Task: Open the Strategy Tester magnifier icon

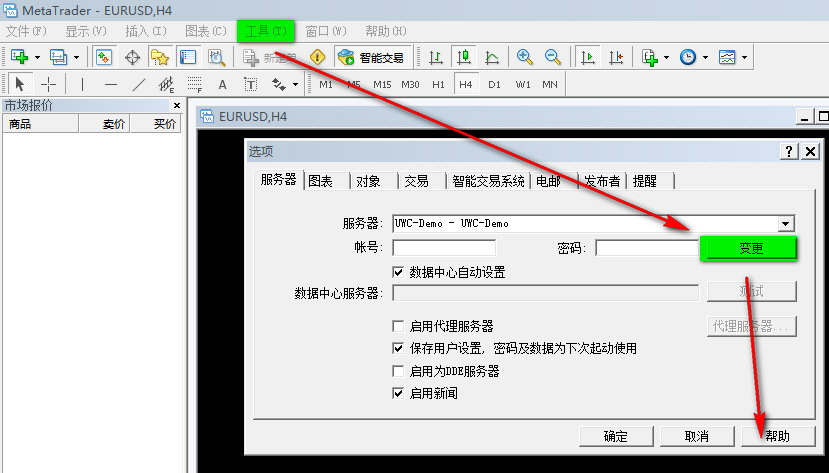Action: click(216, 57)
